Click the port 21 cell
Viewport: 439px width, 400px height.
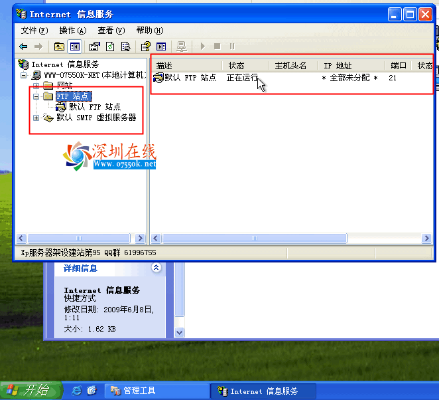pyautogui.click(x=392, y=78)
